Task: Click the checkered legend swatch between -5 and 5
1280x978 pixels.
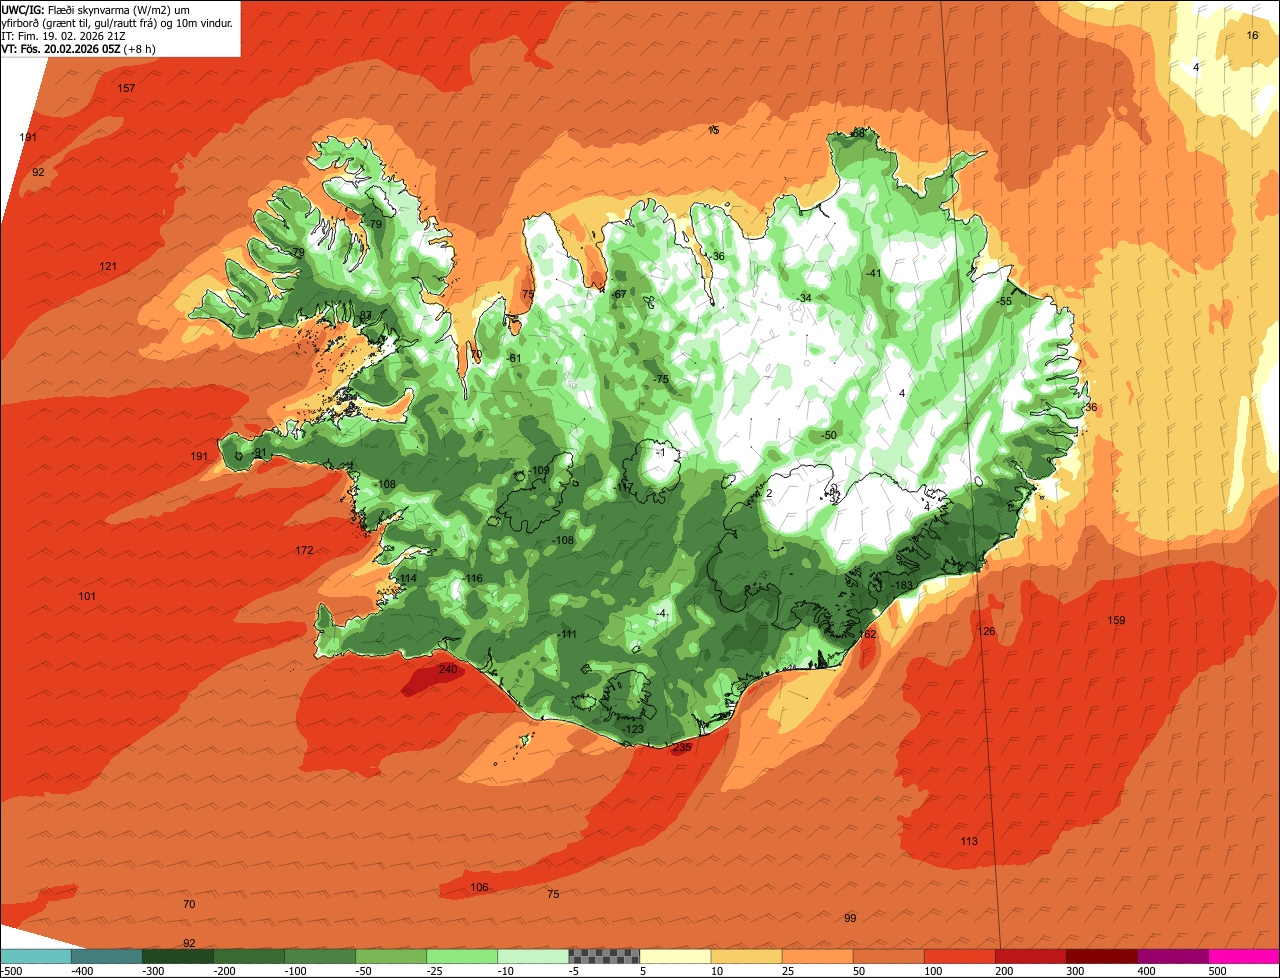Action: click(603, 955)
